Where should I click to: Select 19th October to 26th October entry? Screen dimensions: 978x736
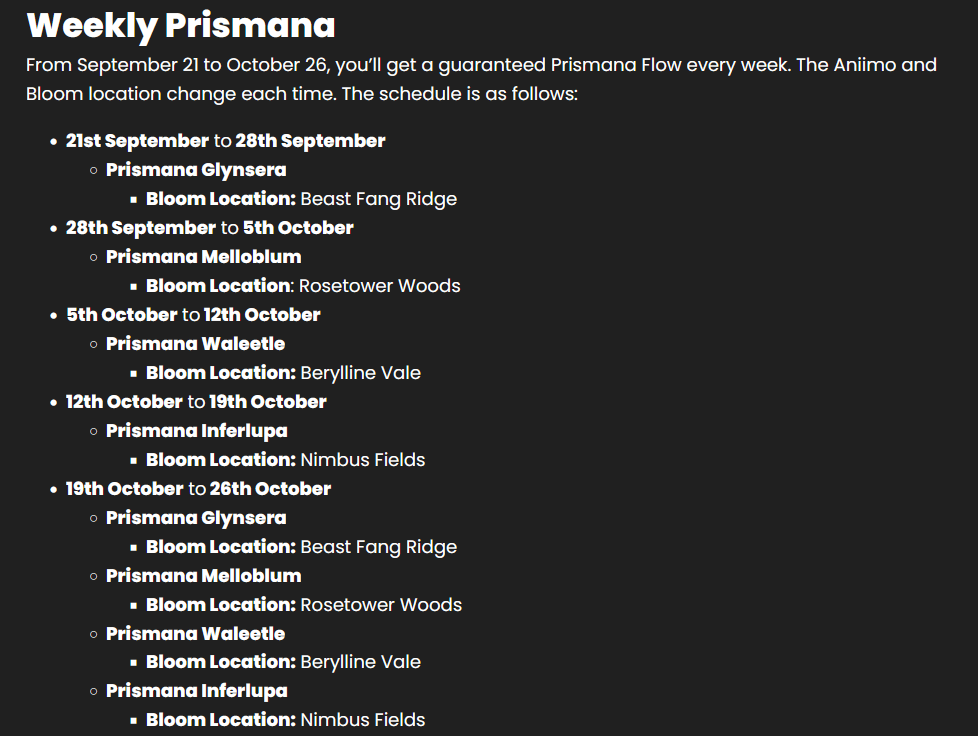click(198, 489)
